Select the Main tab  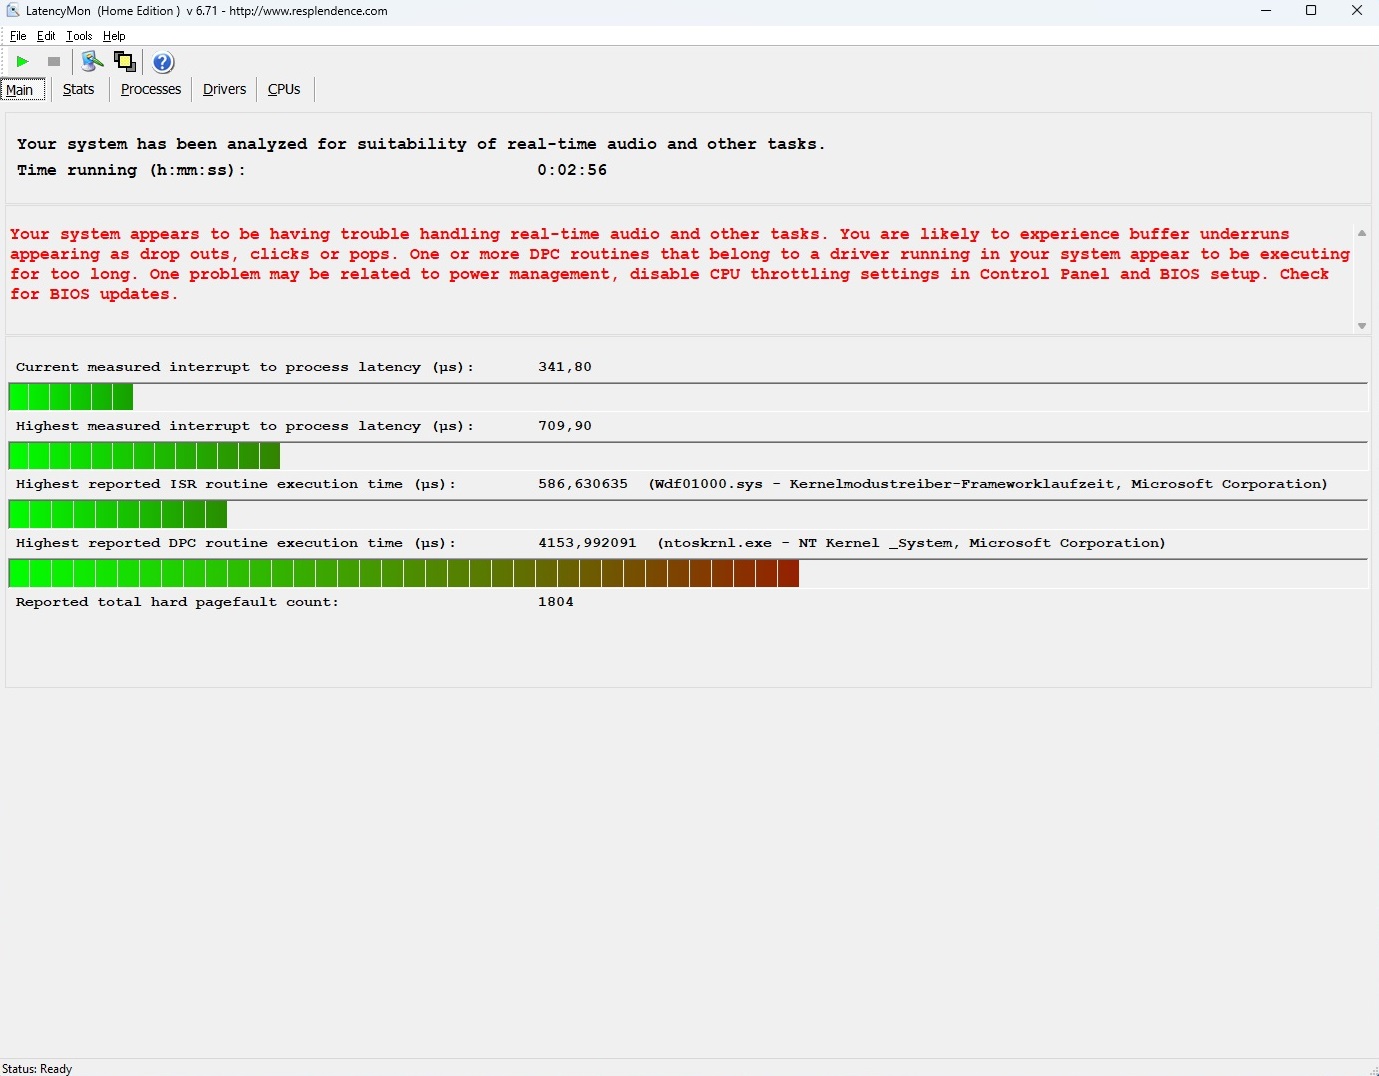[22, 90]
